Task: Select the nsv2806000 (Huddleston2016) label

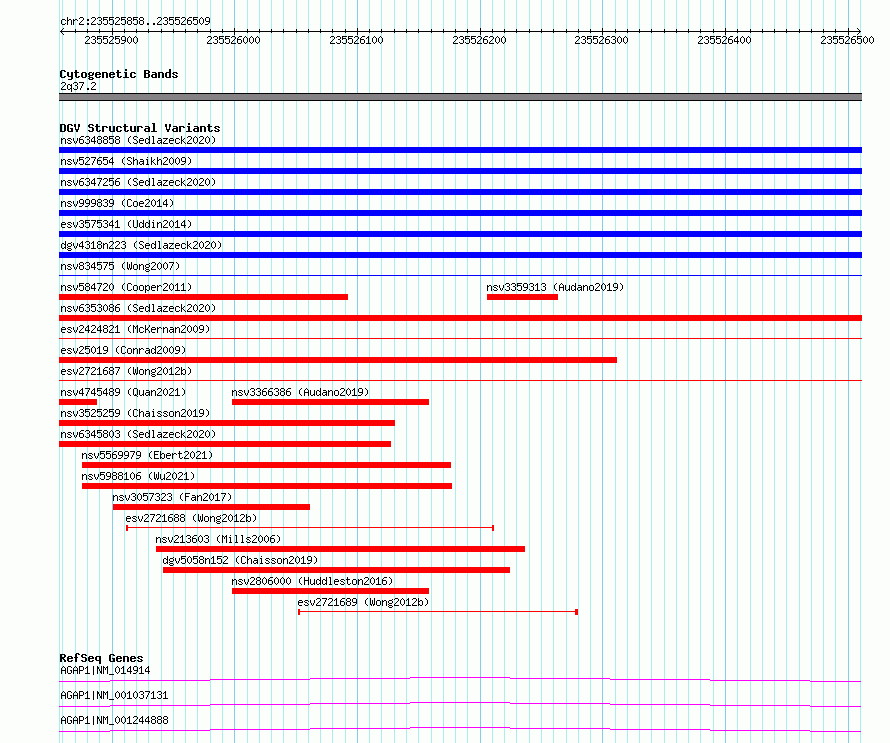Action: click(312, 581)
